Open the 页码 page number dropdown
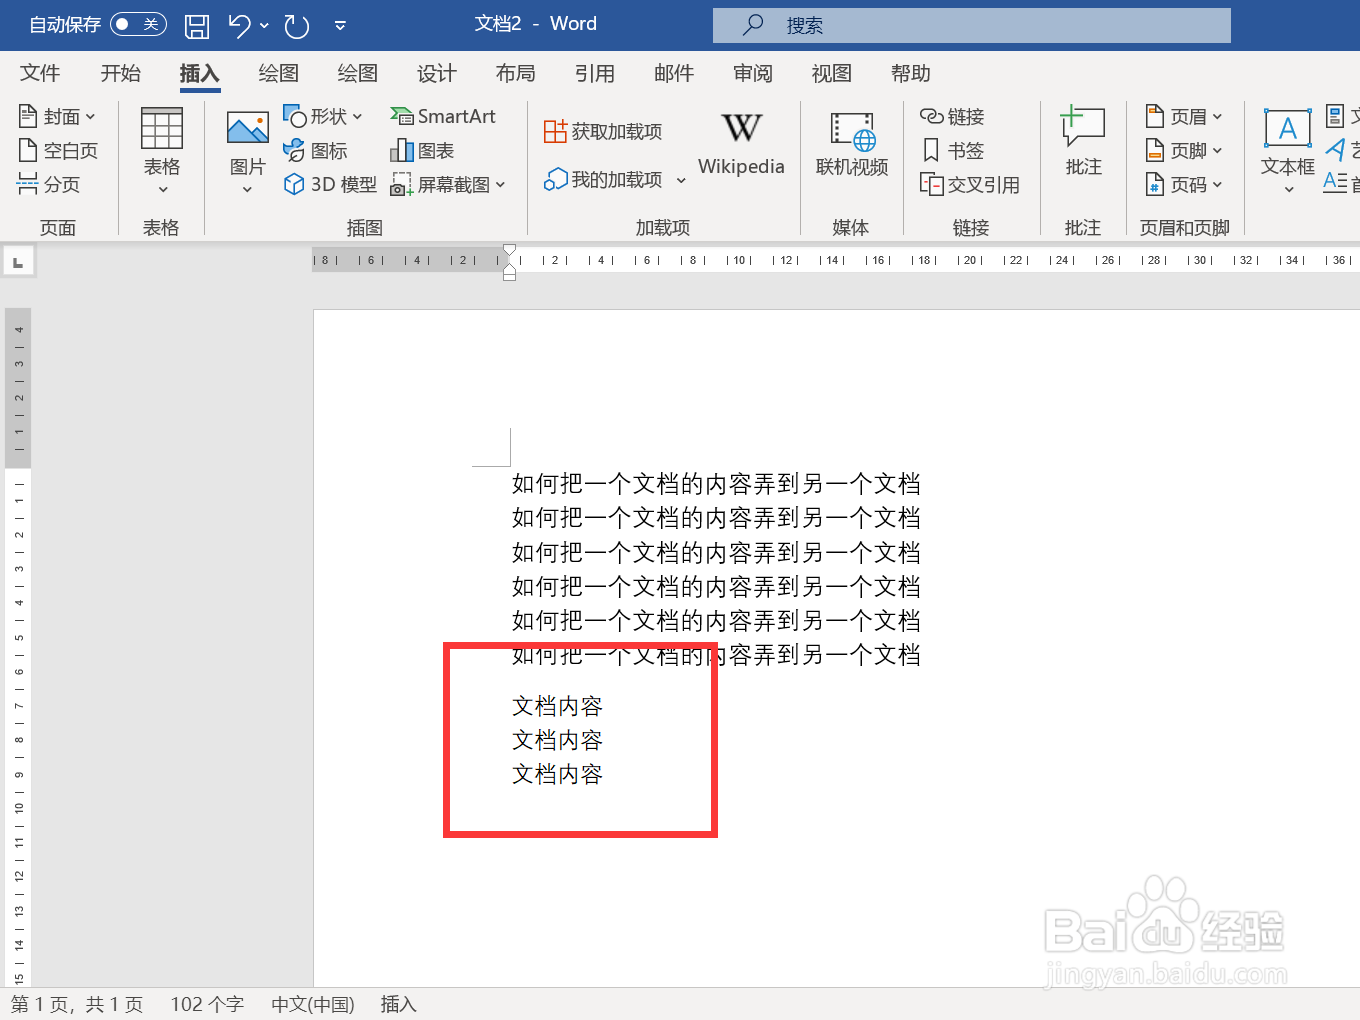Screen dimensions: 1360x1020 1184,185
